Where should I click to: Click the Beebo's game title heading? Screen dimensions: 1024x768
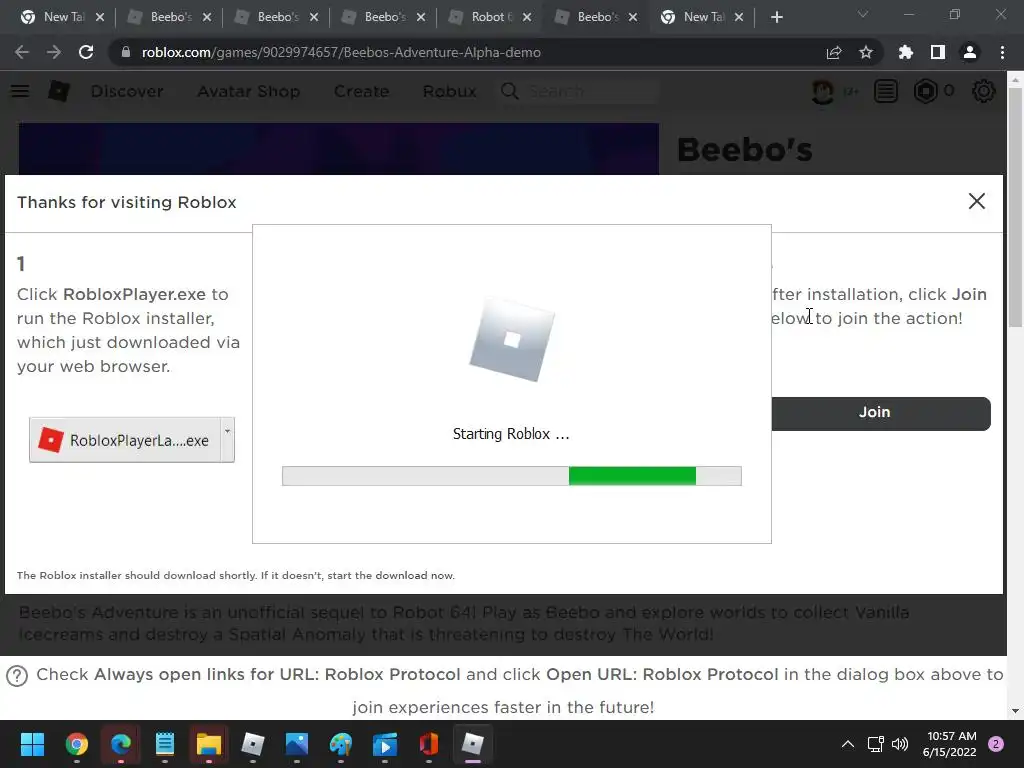tap(744, 150)
